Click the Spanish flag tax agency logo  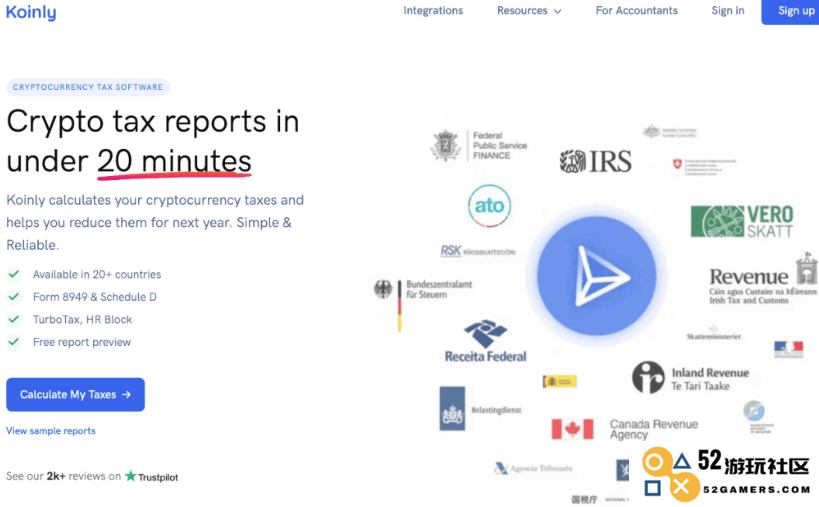559,382
